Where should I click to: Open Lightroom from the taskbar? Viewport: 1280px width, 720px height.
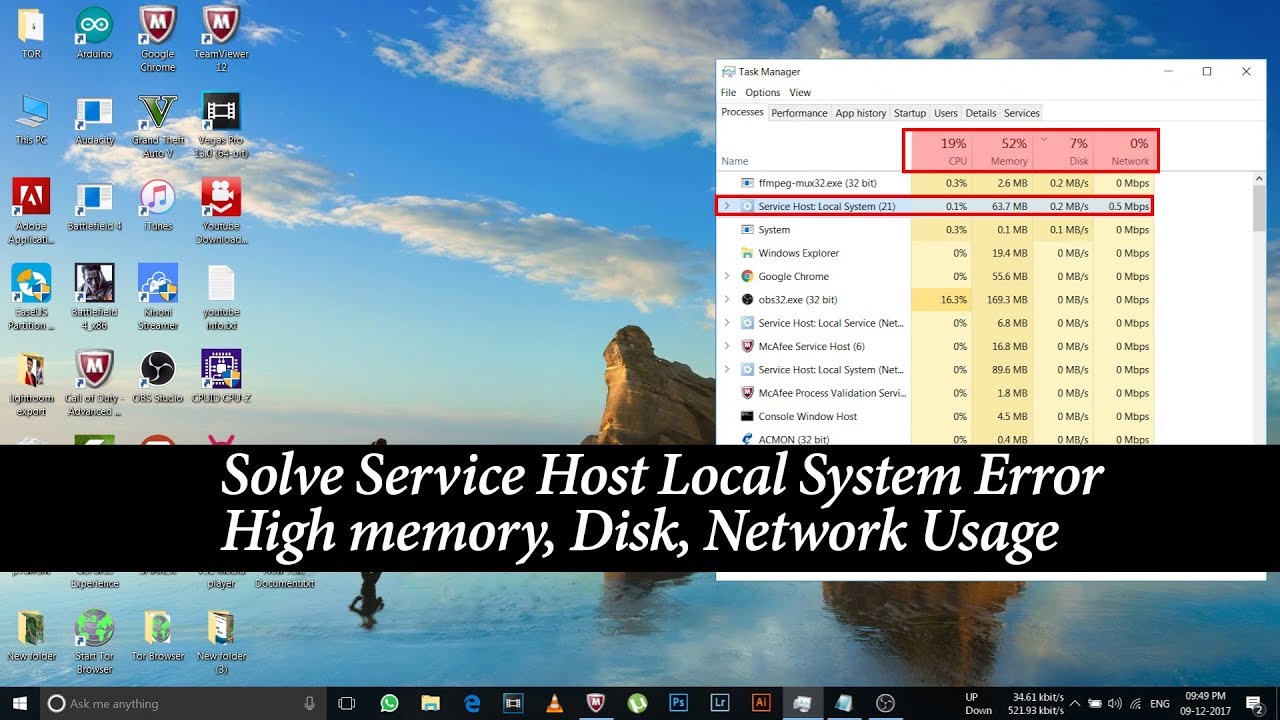(719, 703)
